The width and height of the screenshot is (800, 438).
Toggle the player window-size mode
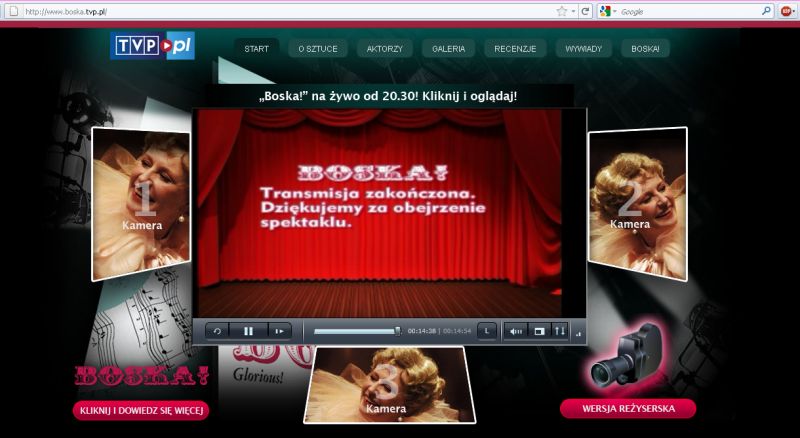coord(539,331)
